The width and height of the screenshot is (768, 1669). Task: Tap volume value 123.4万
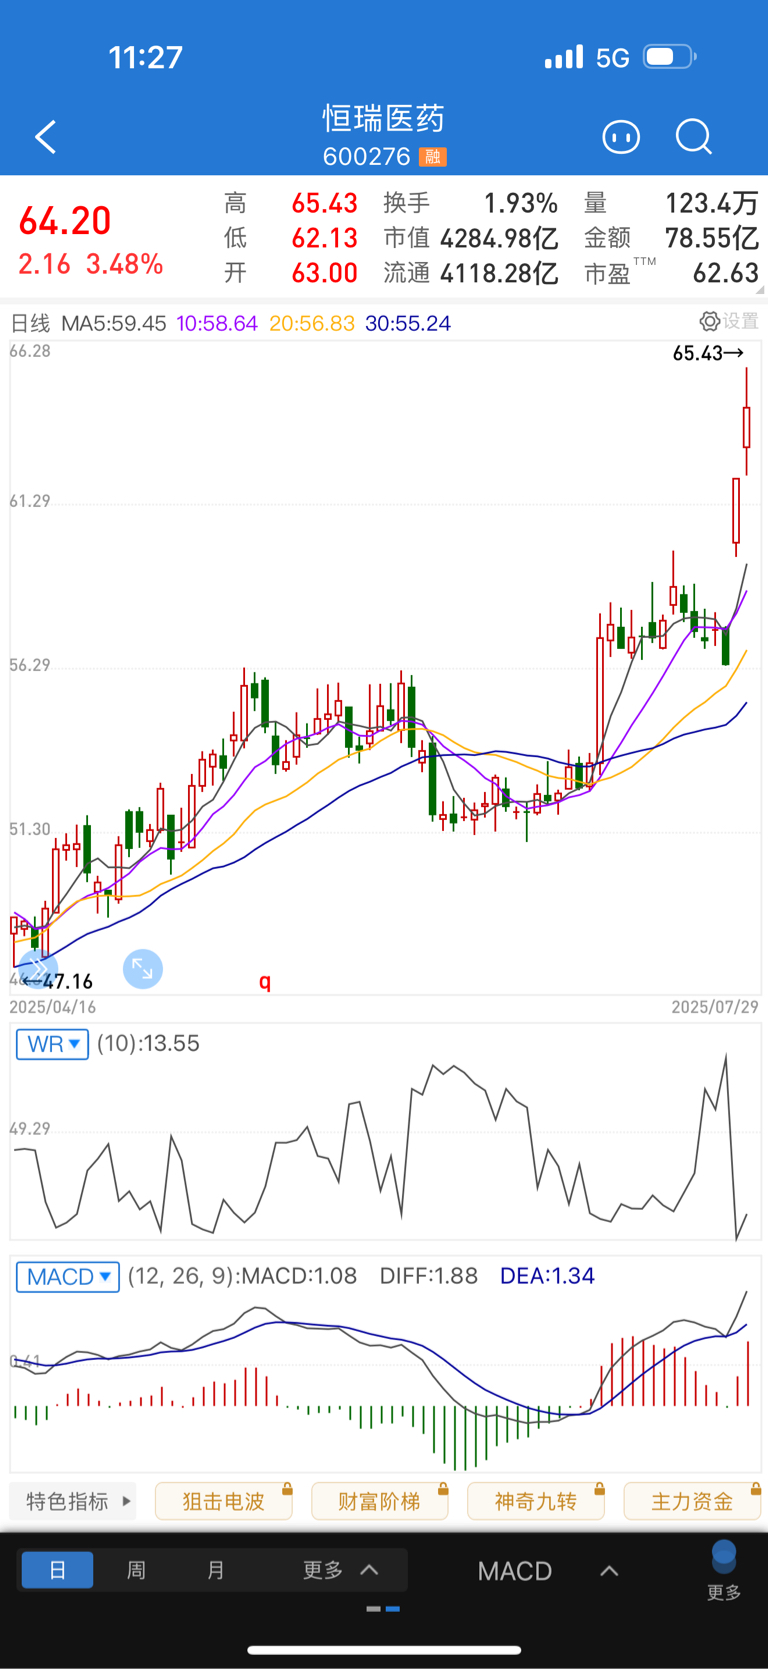[712, 203]
